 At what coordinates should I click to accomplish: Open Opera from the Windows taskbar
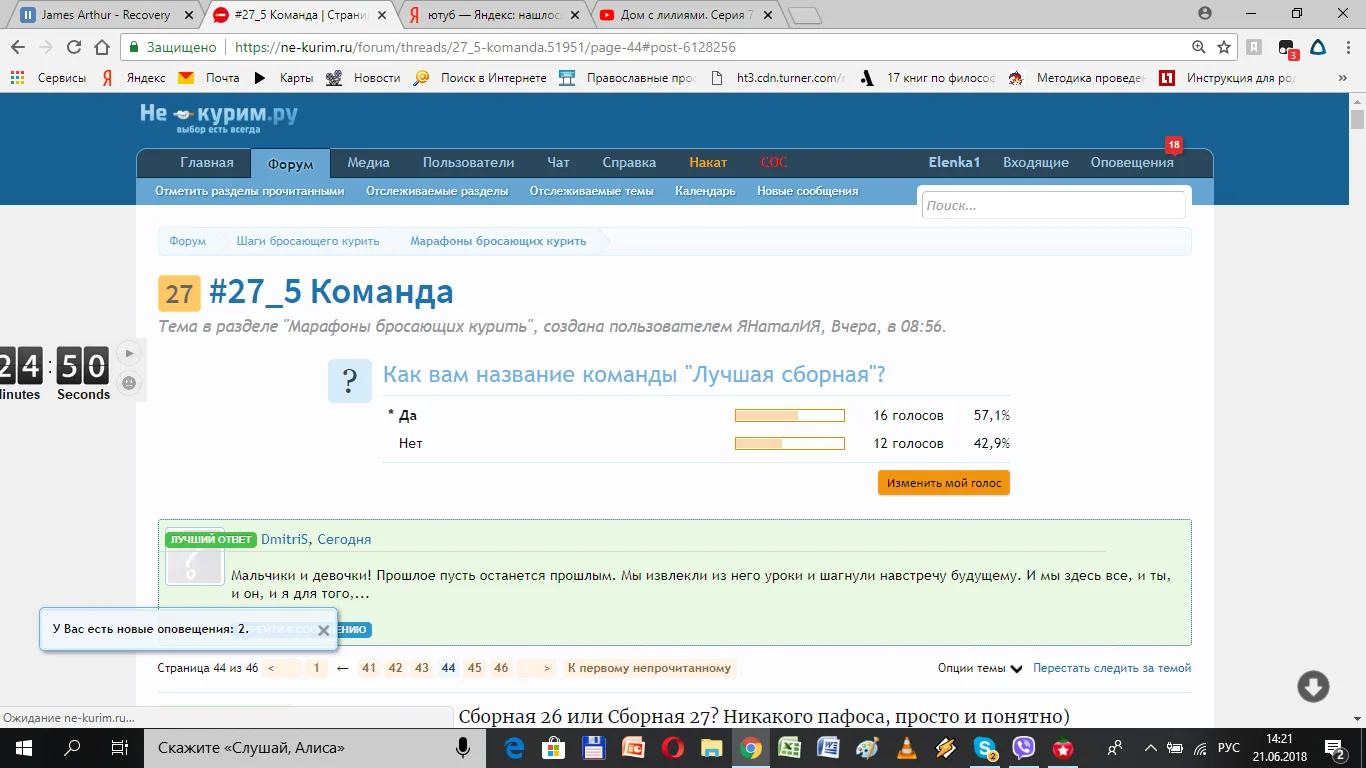[671, 748]
